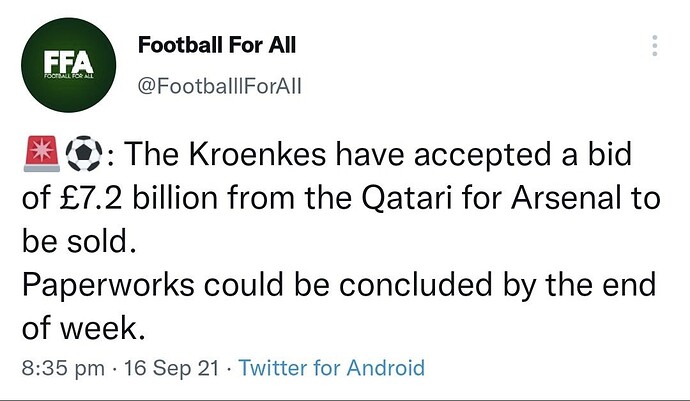Click the word Paperworks in the tweet
Screen dimensions: 690x401
pos(108,285)
